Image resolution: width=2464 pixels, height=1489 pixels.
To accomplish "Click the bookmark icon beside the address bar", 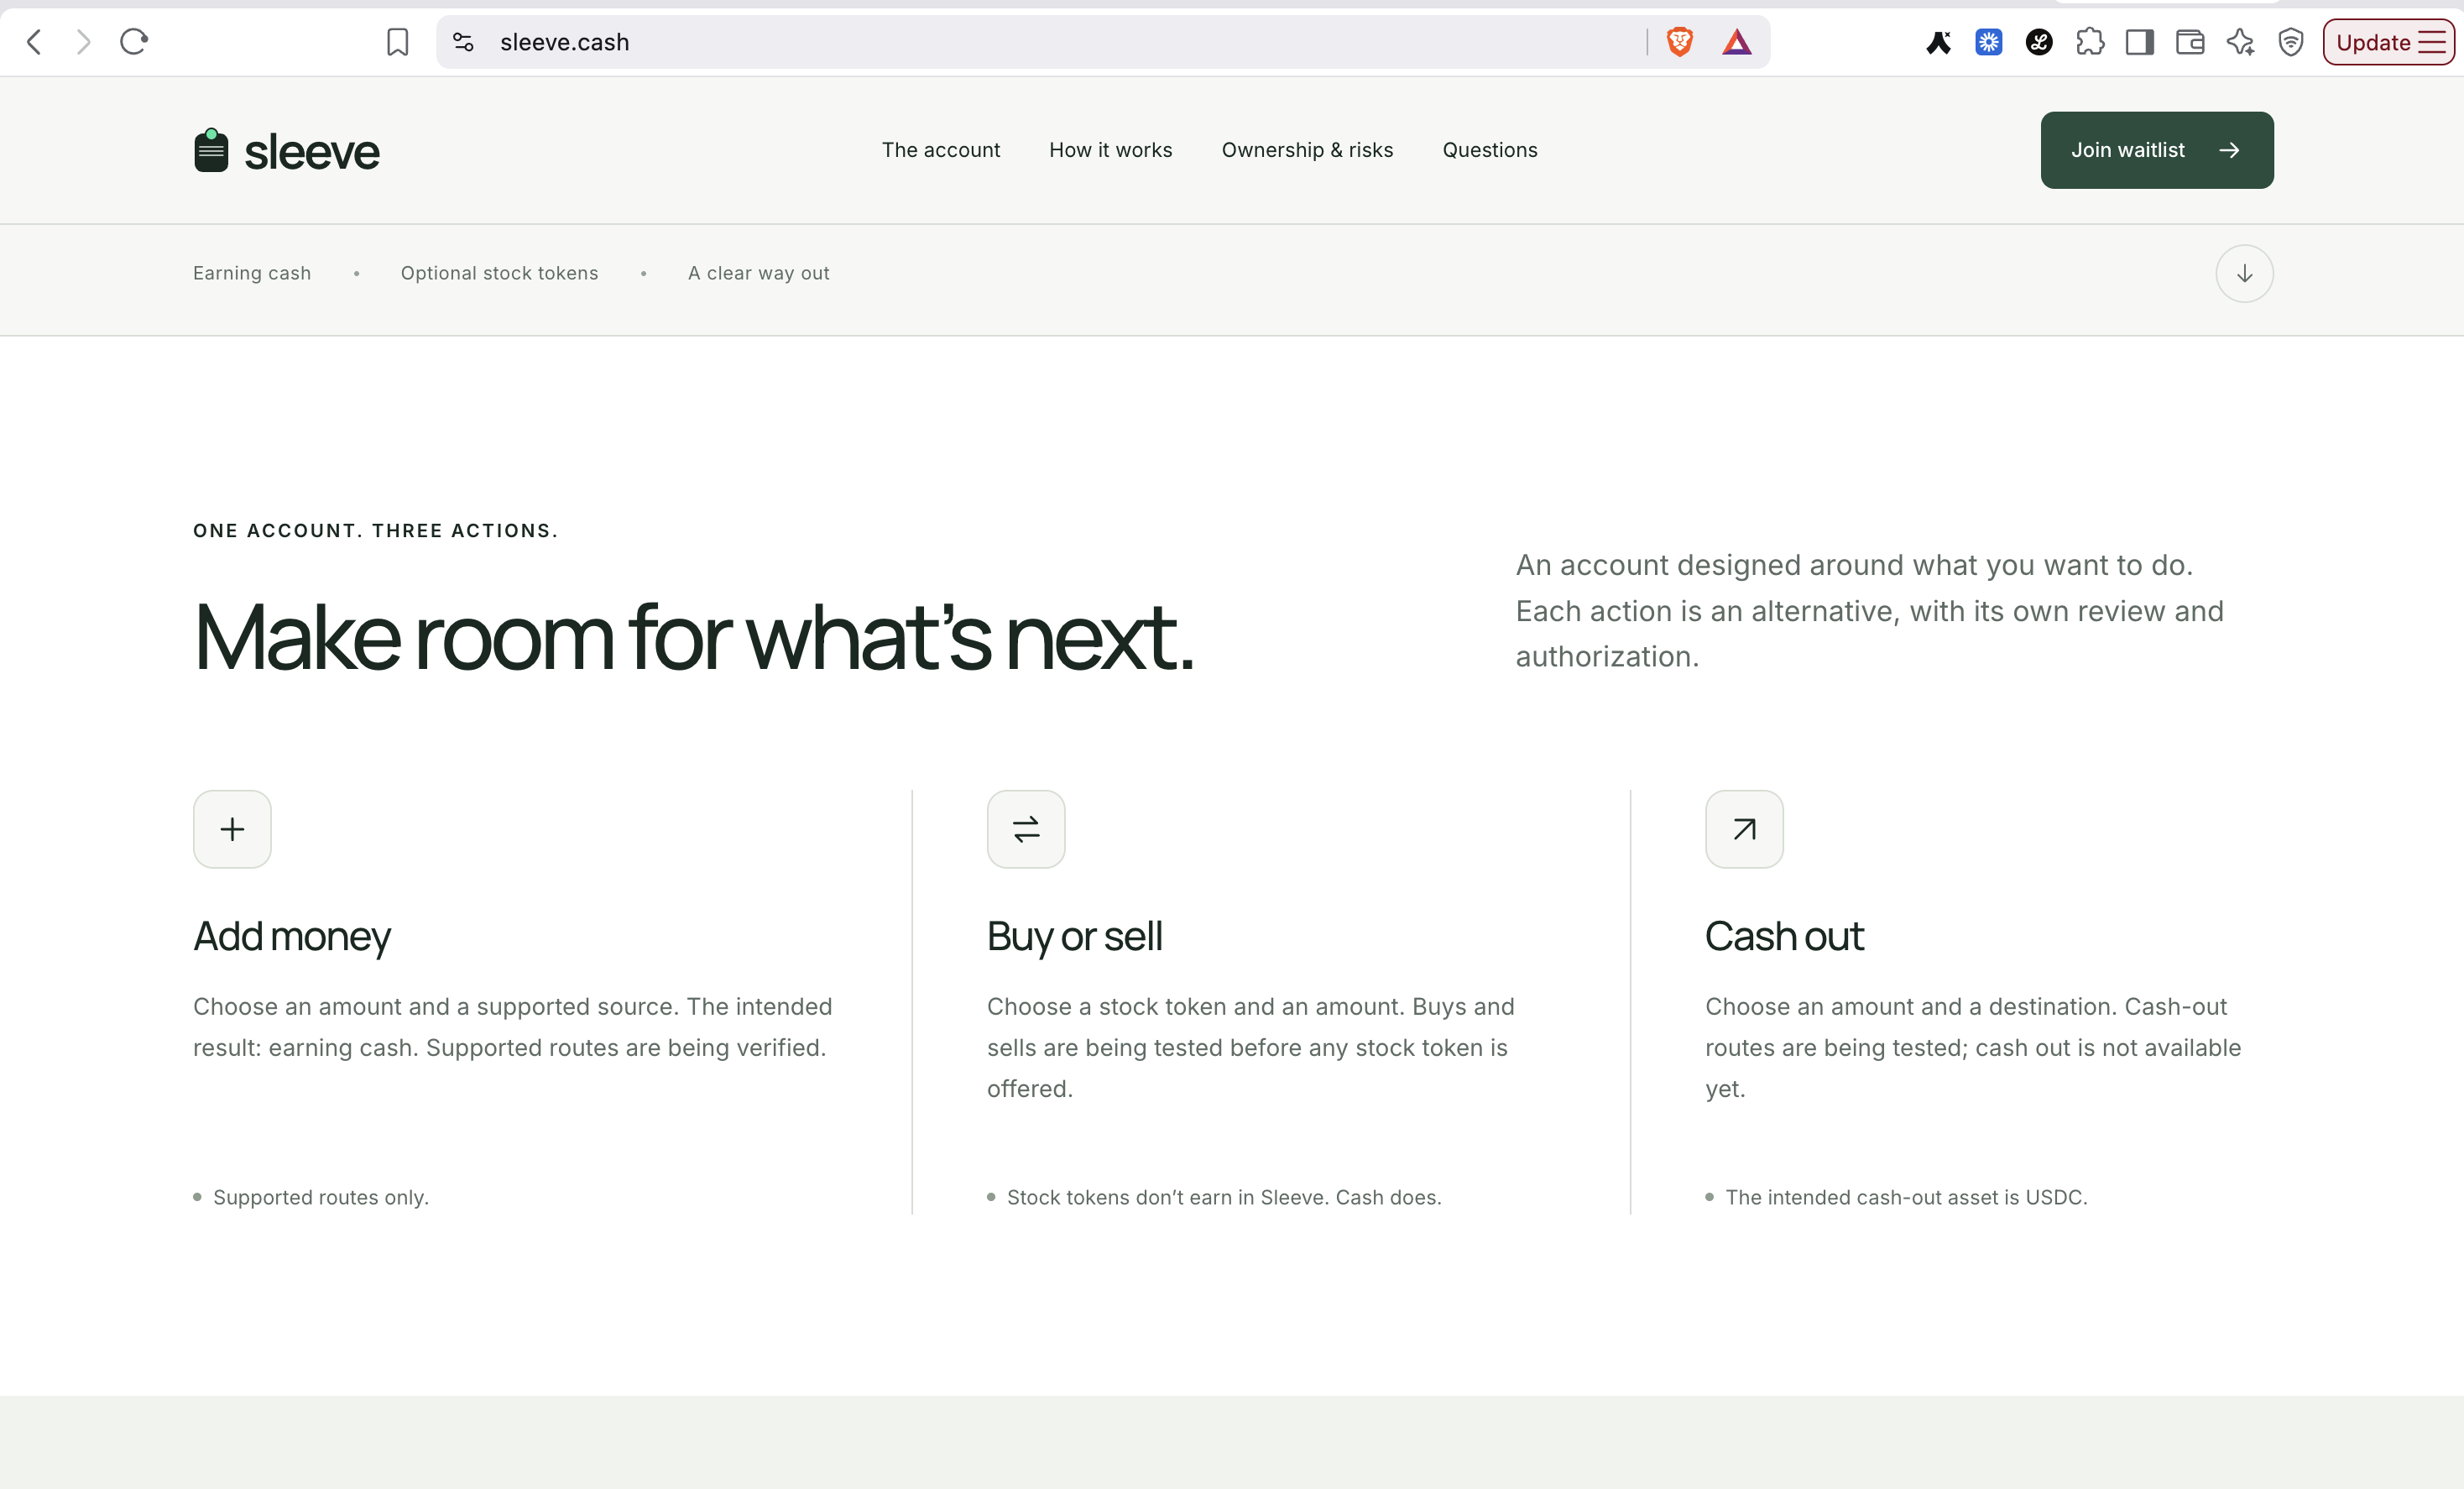I will click(x=397, y=42).
